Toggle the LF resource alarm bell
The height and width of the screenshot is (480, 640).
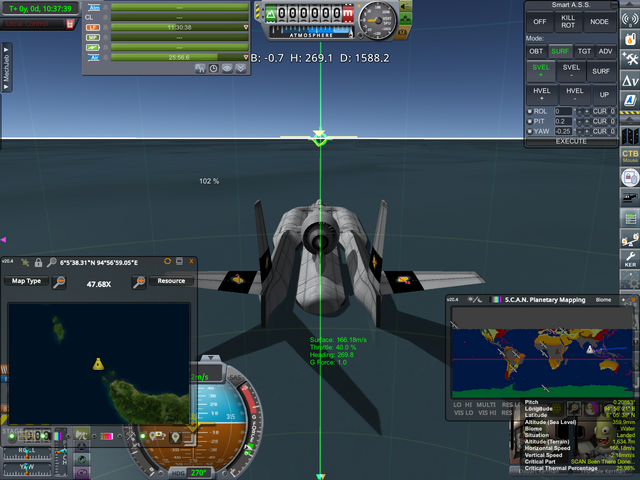pos(105,27)
